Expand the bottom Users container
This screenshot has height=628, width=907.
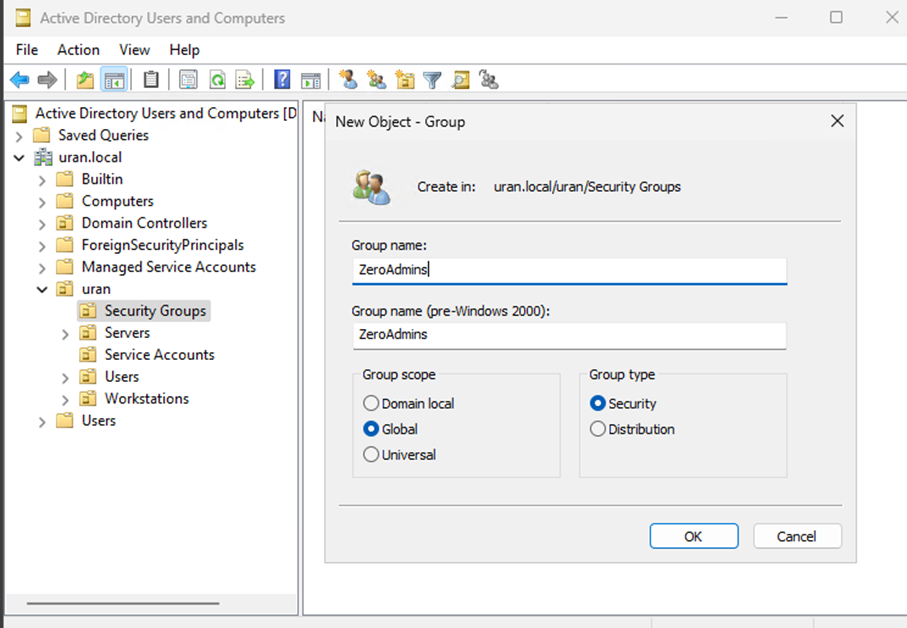(x=42, y=422)
